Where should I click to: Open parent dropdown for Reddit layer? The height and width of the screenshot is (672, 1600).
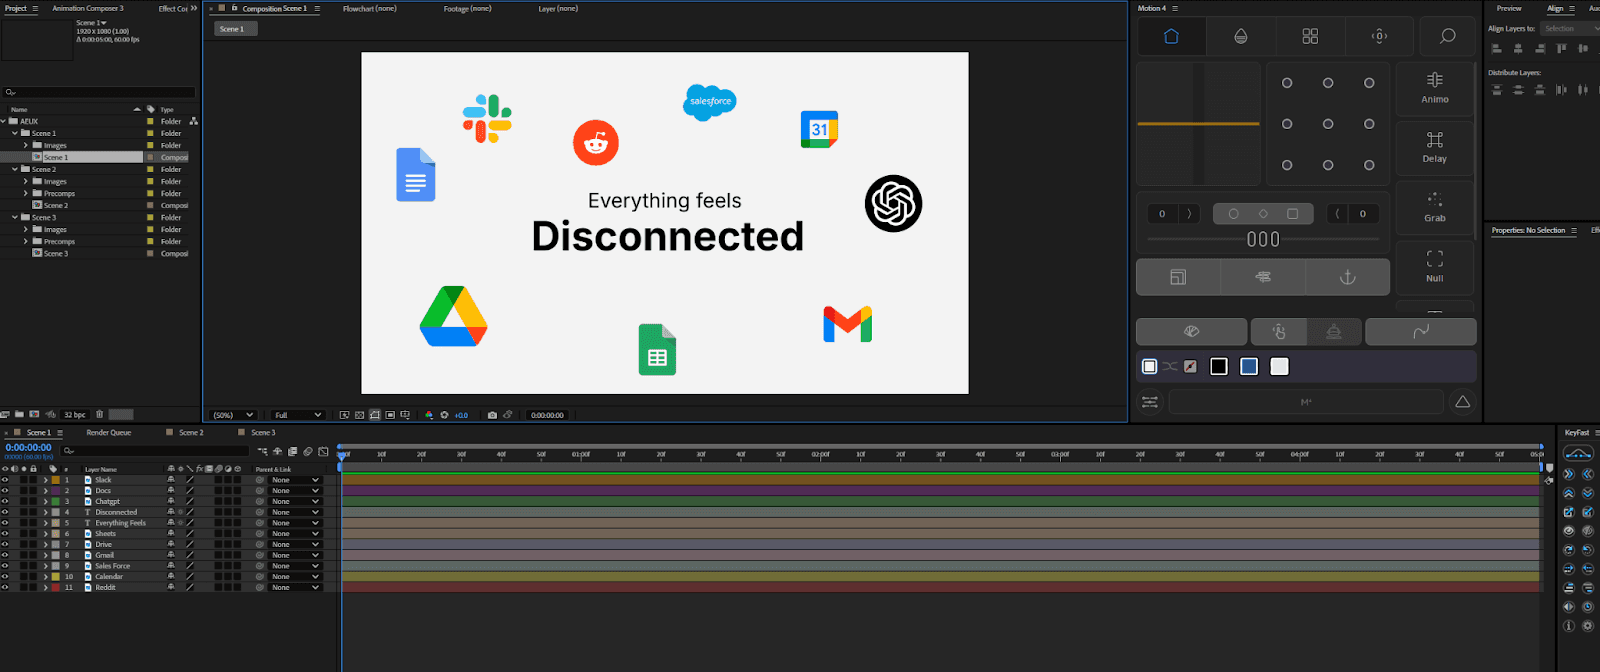click(295, 587)
